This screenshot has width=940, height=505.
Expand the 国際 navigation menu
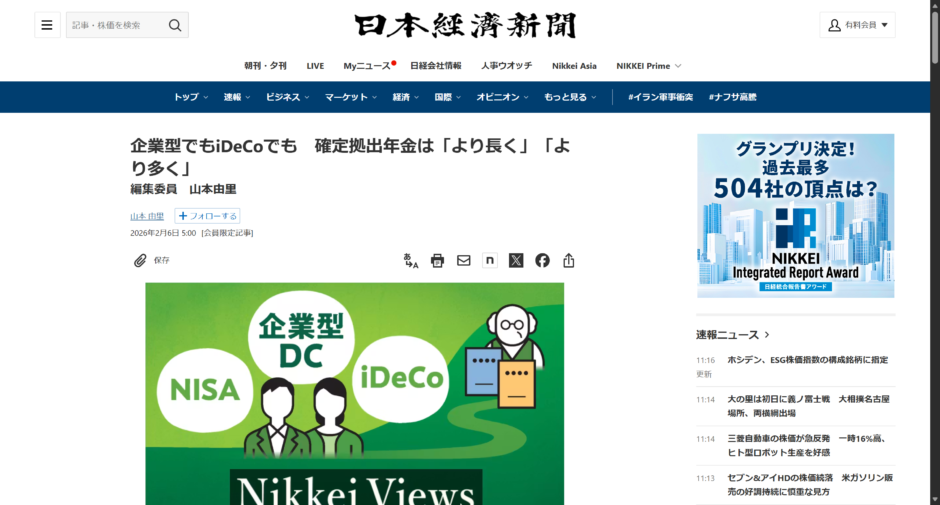click(x=447, y=97)
